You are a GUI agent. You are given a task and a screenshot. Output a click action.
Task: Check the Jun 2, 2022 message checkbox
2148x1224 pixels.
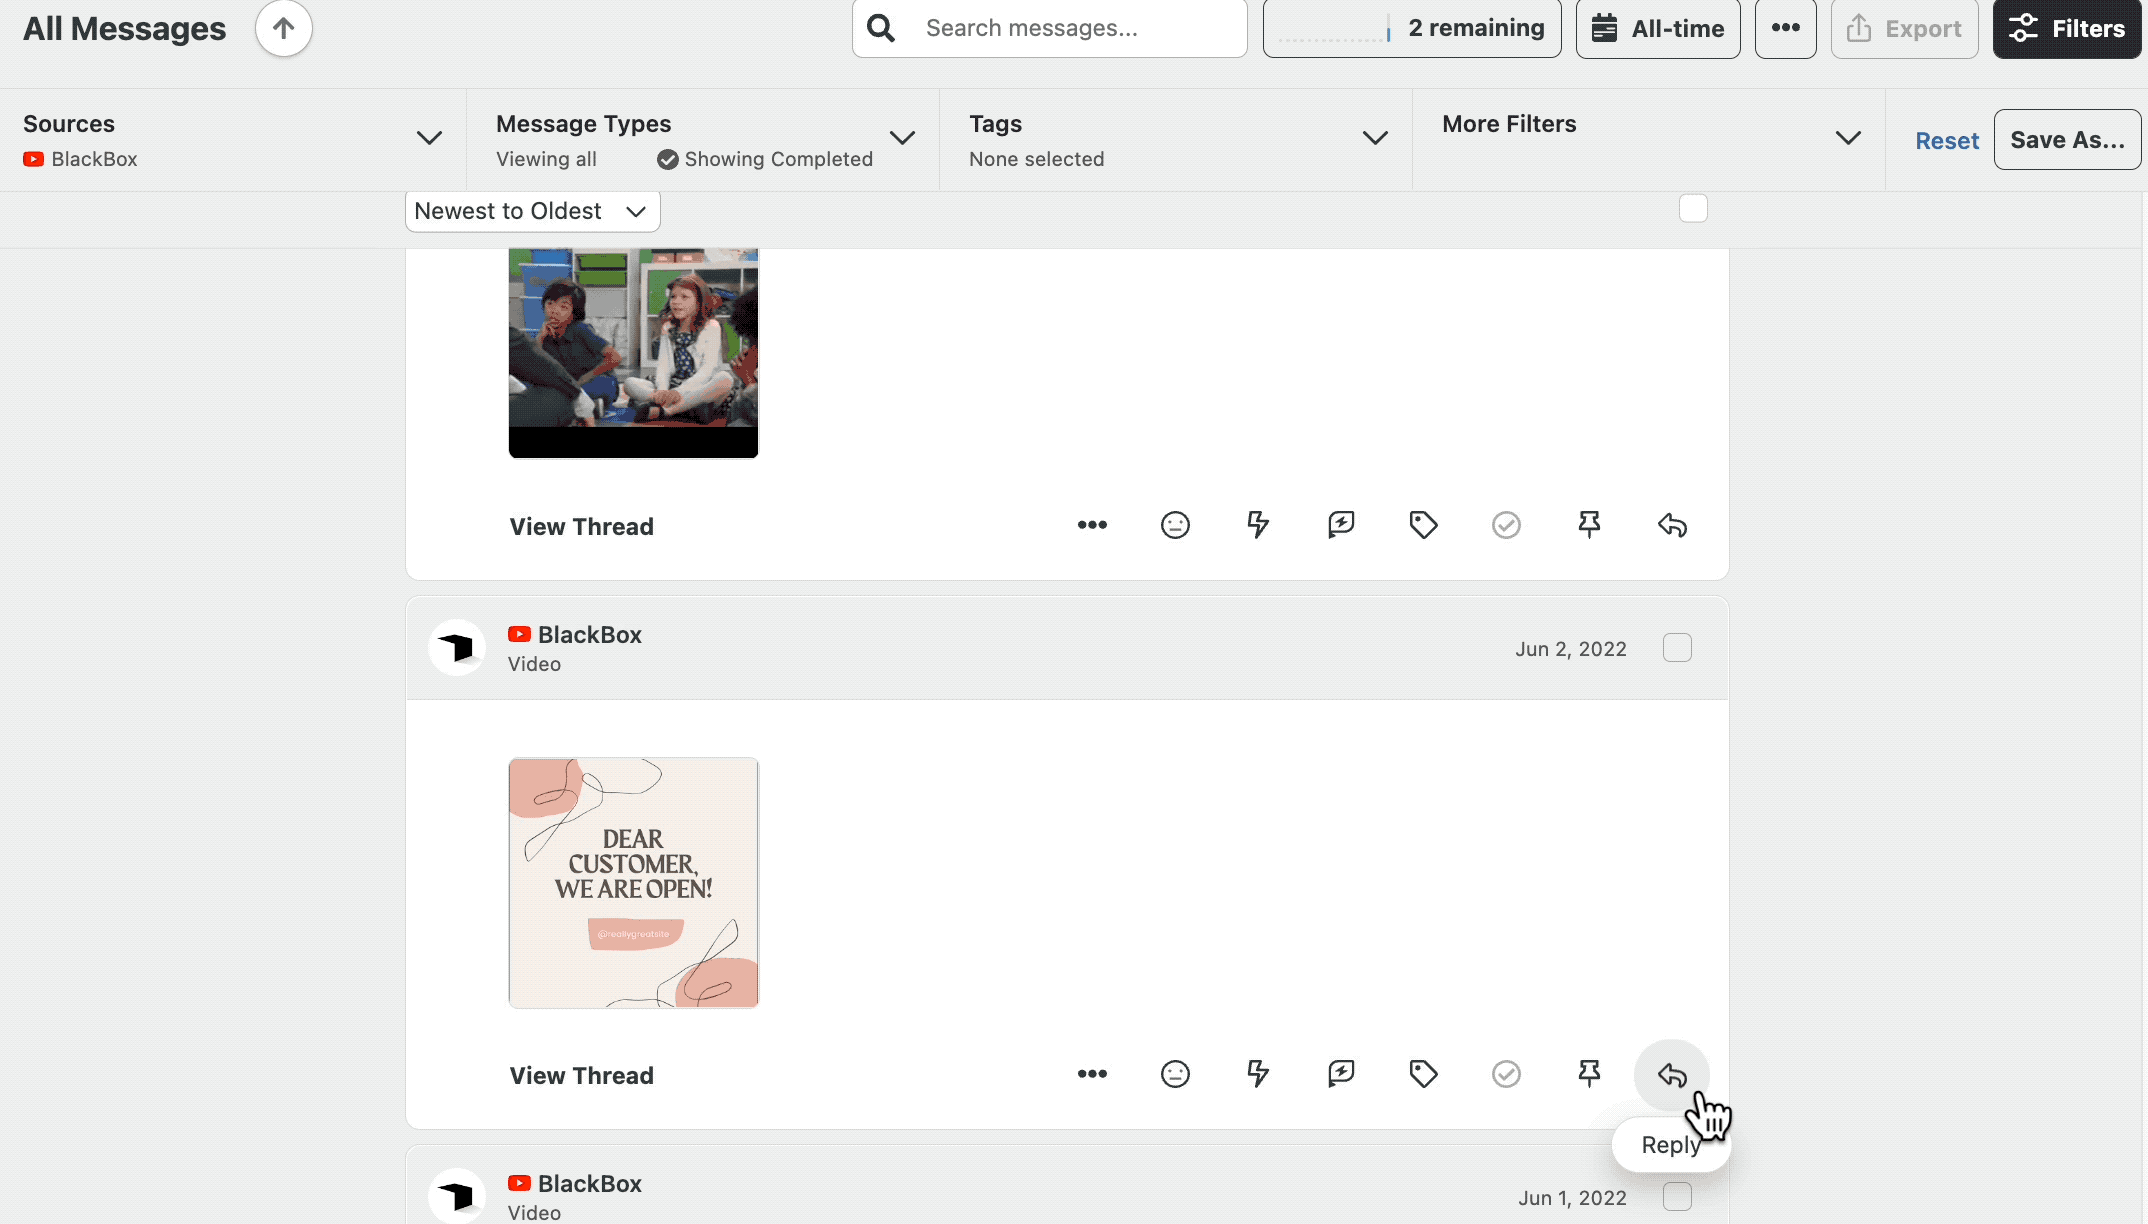(x=1677, y=647)
